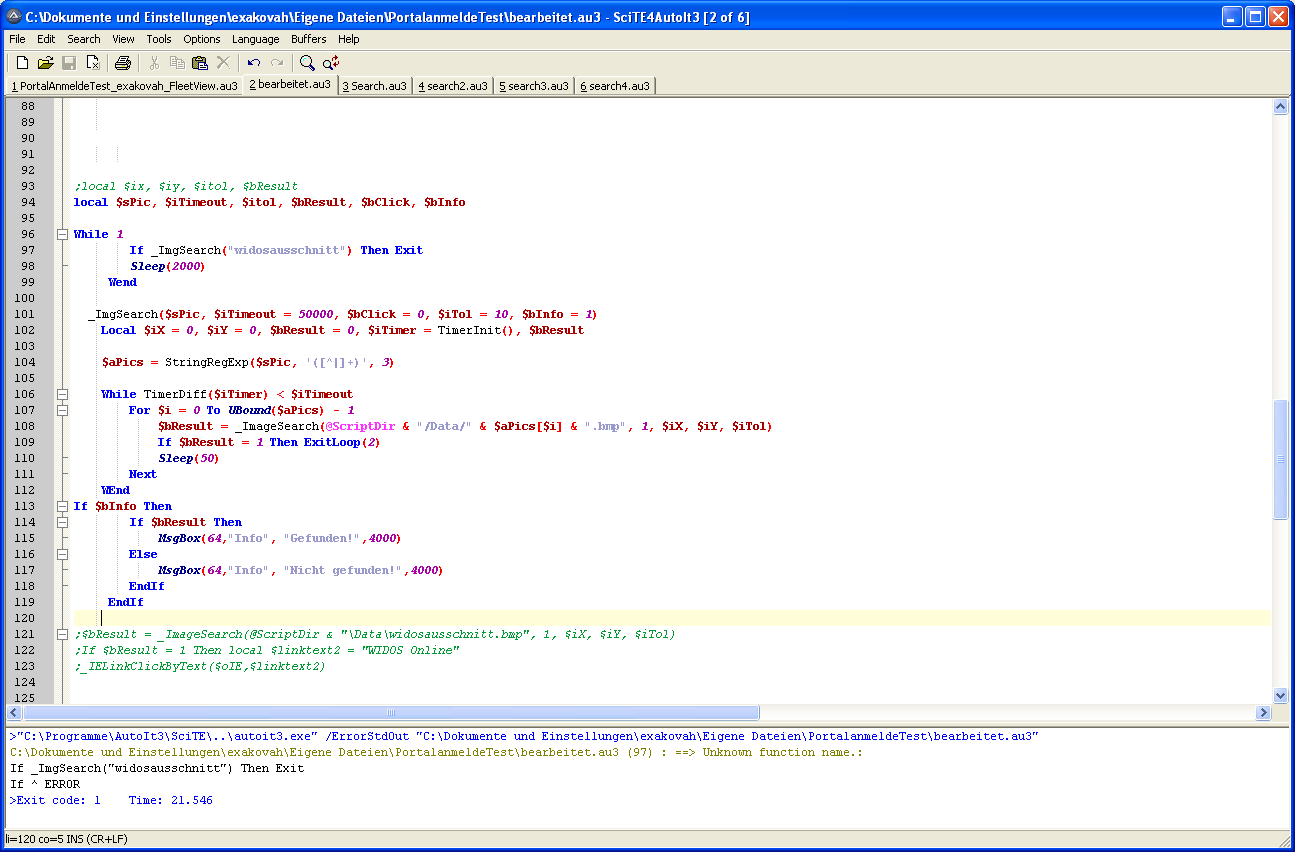Click the Replace toolbar icon
1295x852 pixels.
[x=331, y=63]
